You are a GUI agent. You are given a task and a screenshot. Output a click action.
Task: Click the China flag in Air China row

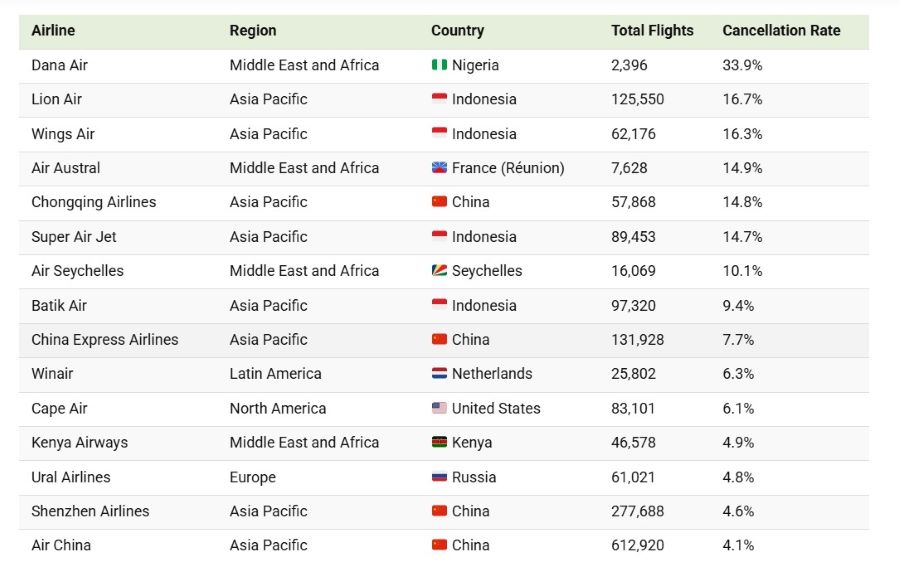[439, 545]
